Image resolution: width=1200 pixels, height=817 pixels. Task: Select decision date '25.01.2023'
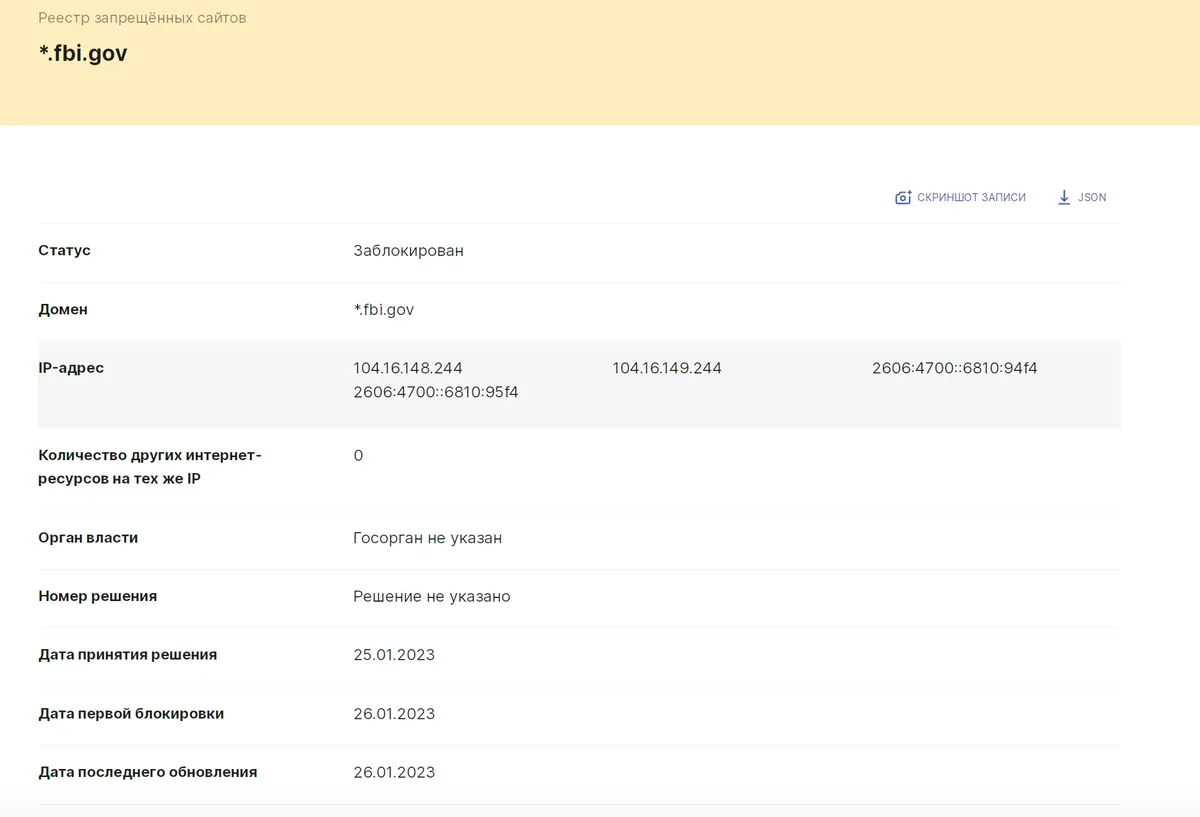tap(394, 655)
